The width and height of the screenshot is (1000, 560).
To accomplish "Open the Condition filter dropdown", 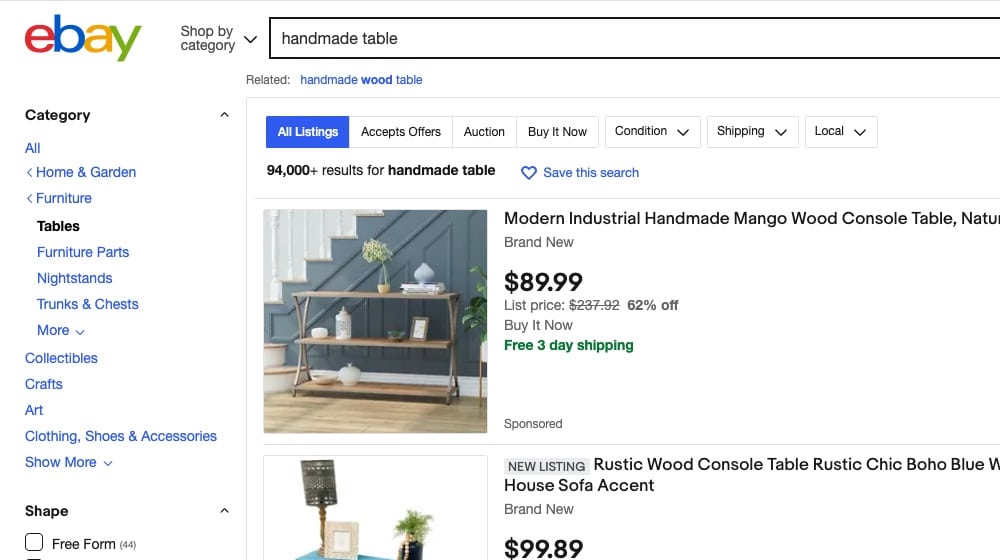I will coord(652,132).
